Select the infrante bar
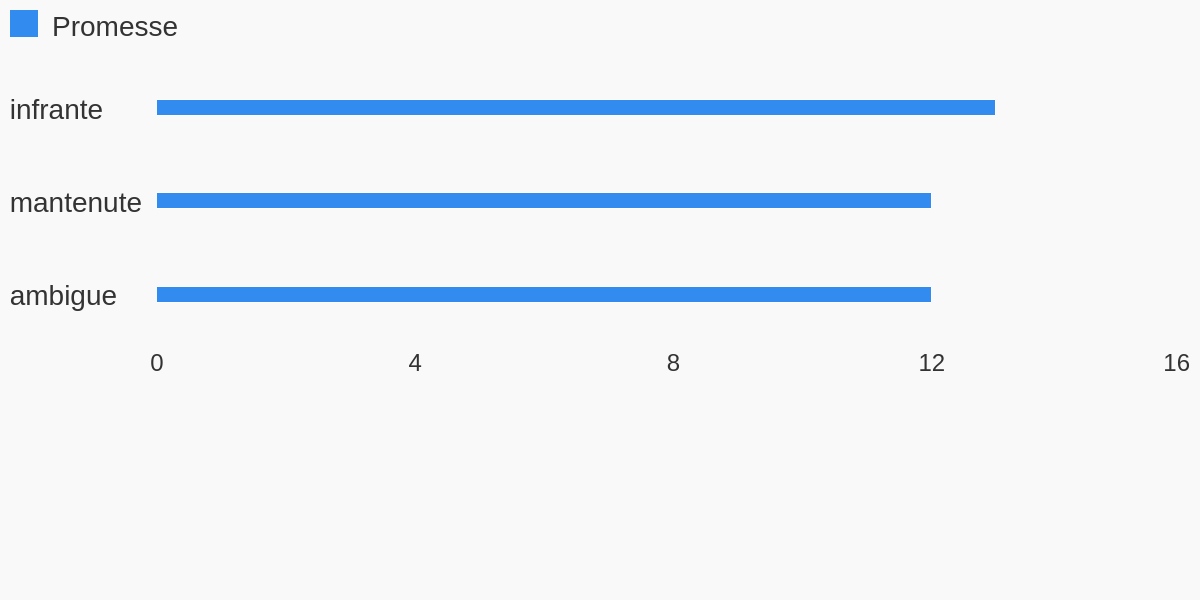Screen dimensions: 1200x600 576,107
